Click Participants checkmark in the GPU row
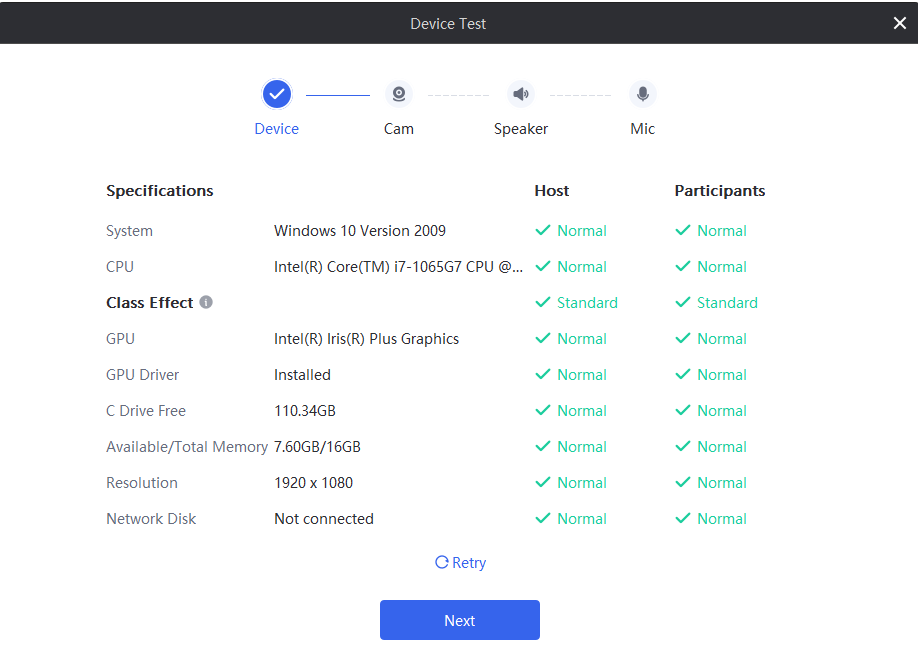Screen dimensions: 918x656 683,339
